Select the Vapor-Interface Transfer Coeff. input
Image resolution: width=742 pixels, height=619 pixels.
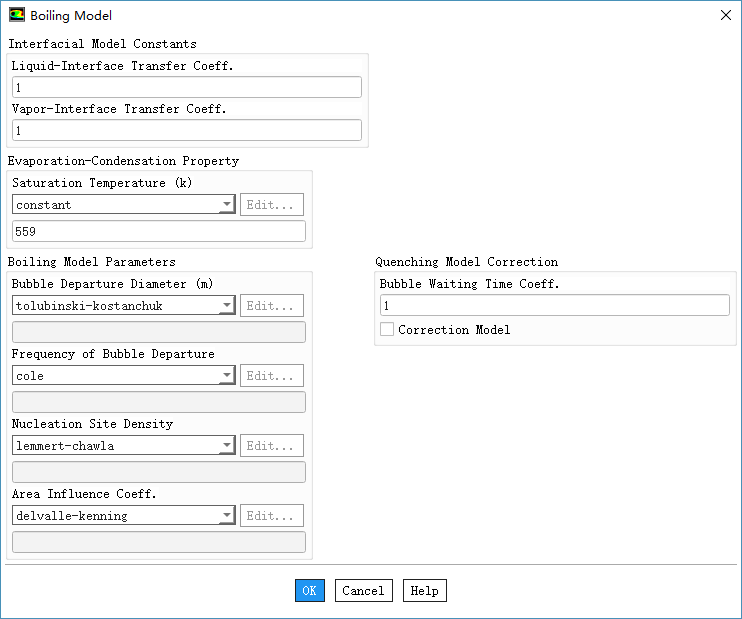pyautogui.click(x=186, y=131)
